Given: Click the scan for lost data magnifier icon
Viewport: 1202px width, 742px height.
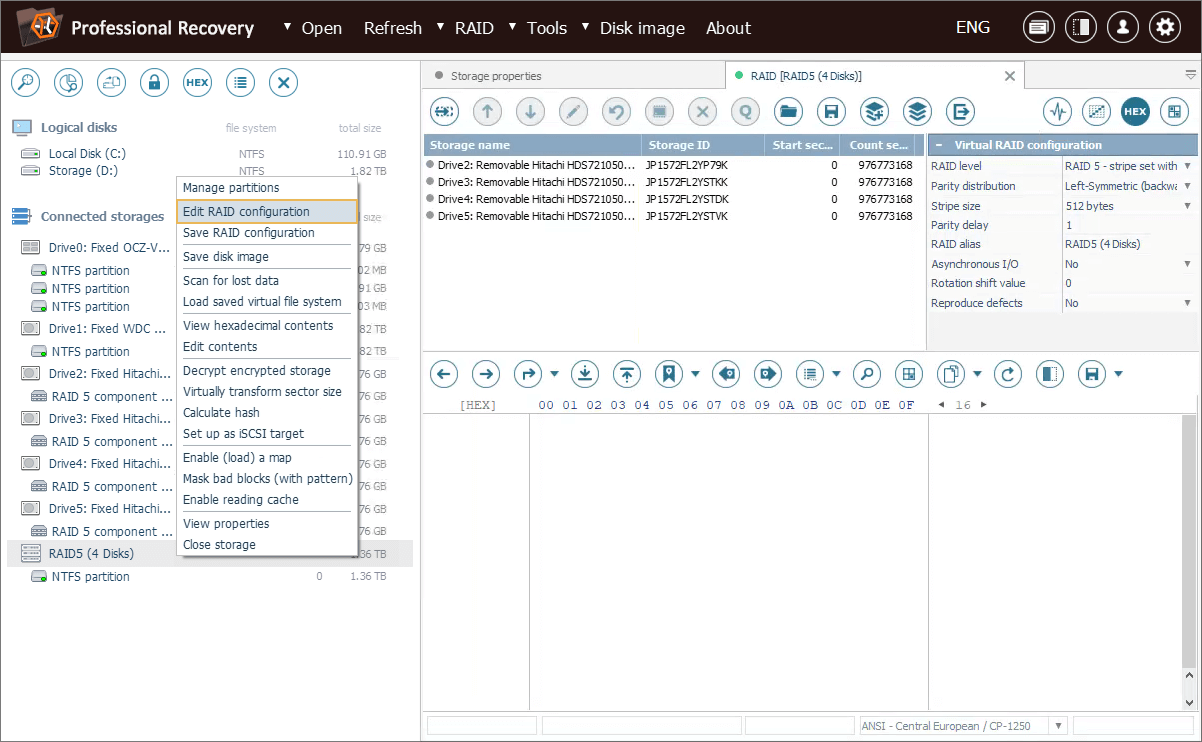Looking at the screenshot, I should pos(25,83).
